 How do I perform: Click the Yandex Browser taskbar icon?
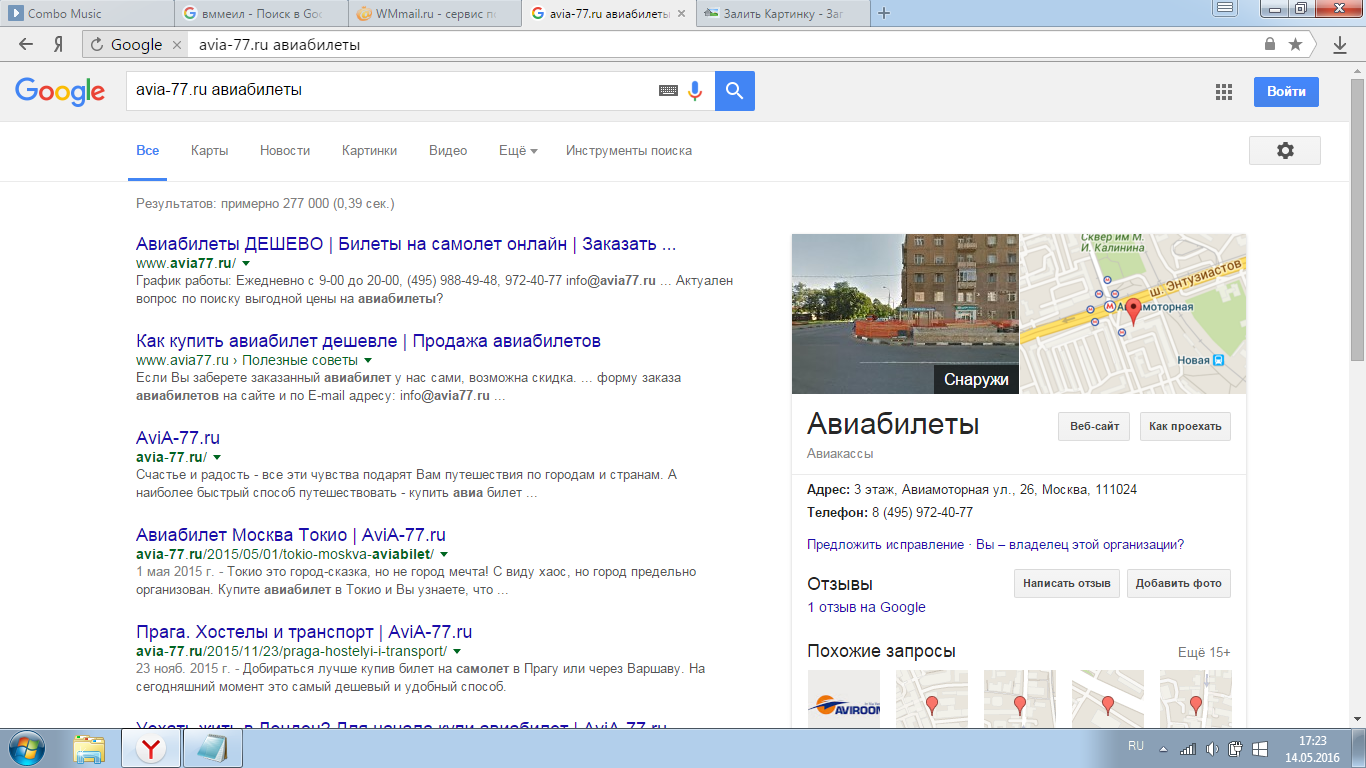point(151,748)
